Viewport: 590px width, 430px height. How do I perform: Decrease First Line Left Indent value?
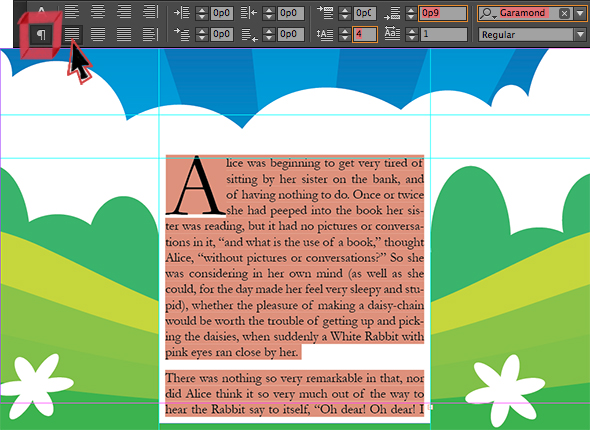click(202, 38)
